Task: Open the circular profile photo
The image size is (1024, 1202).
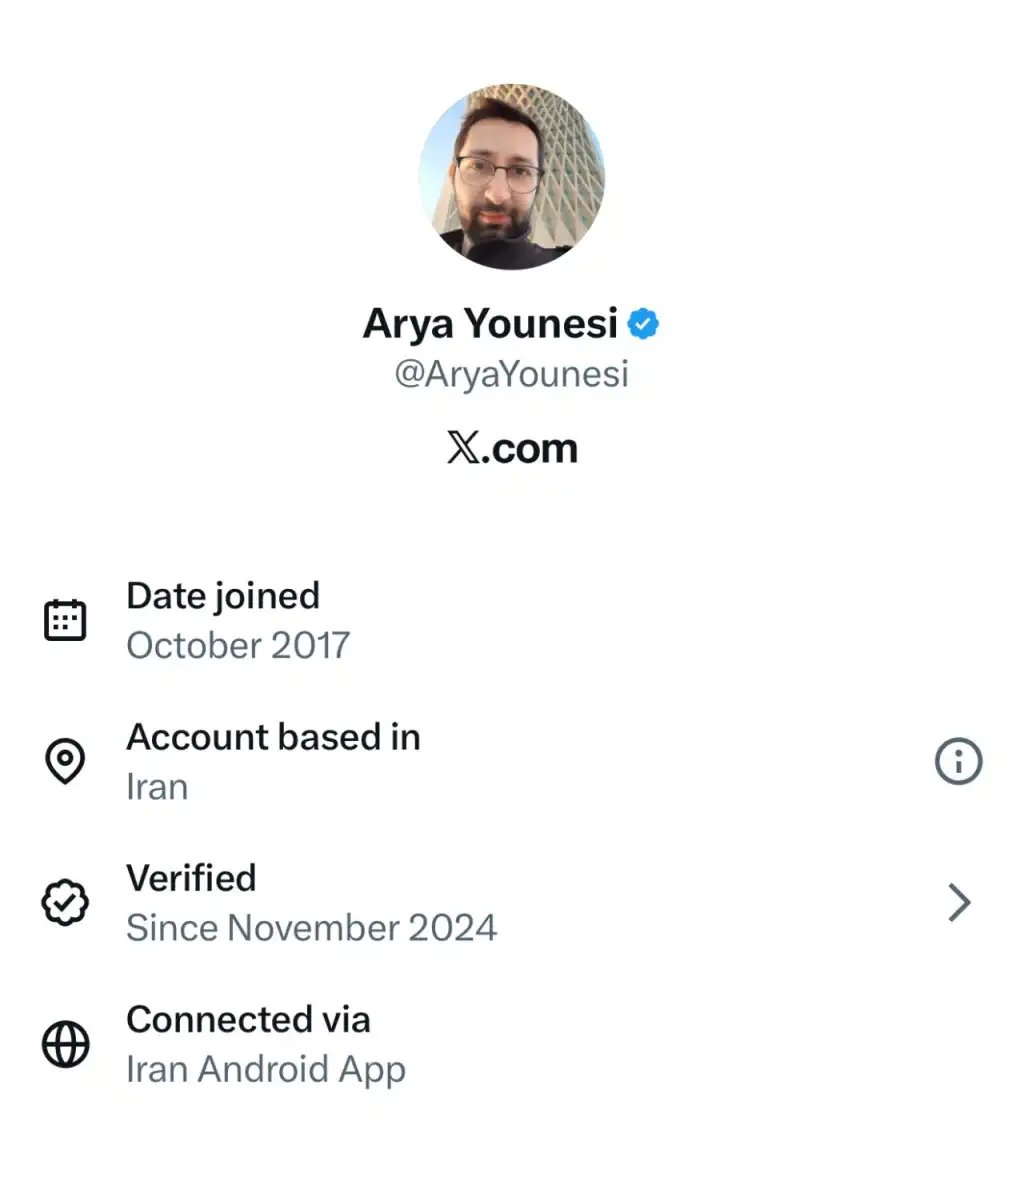Action: [x=512, y=176]
